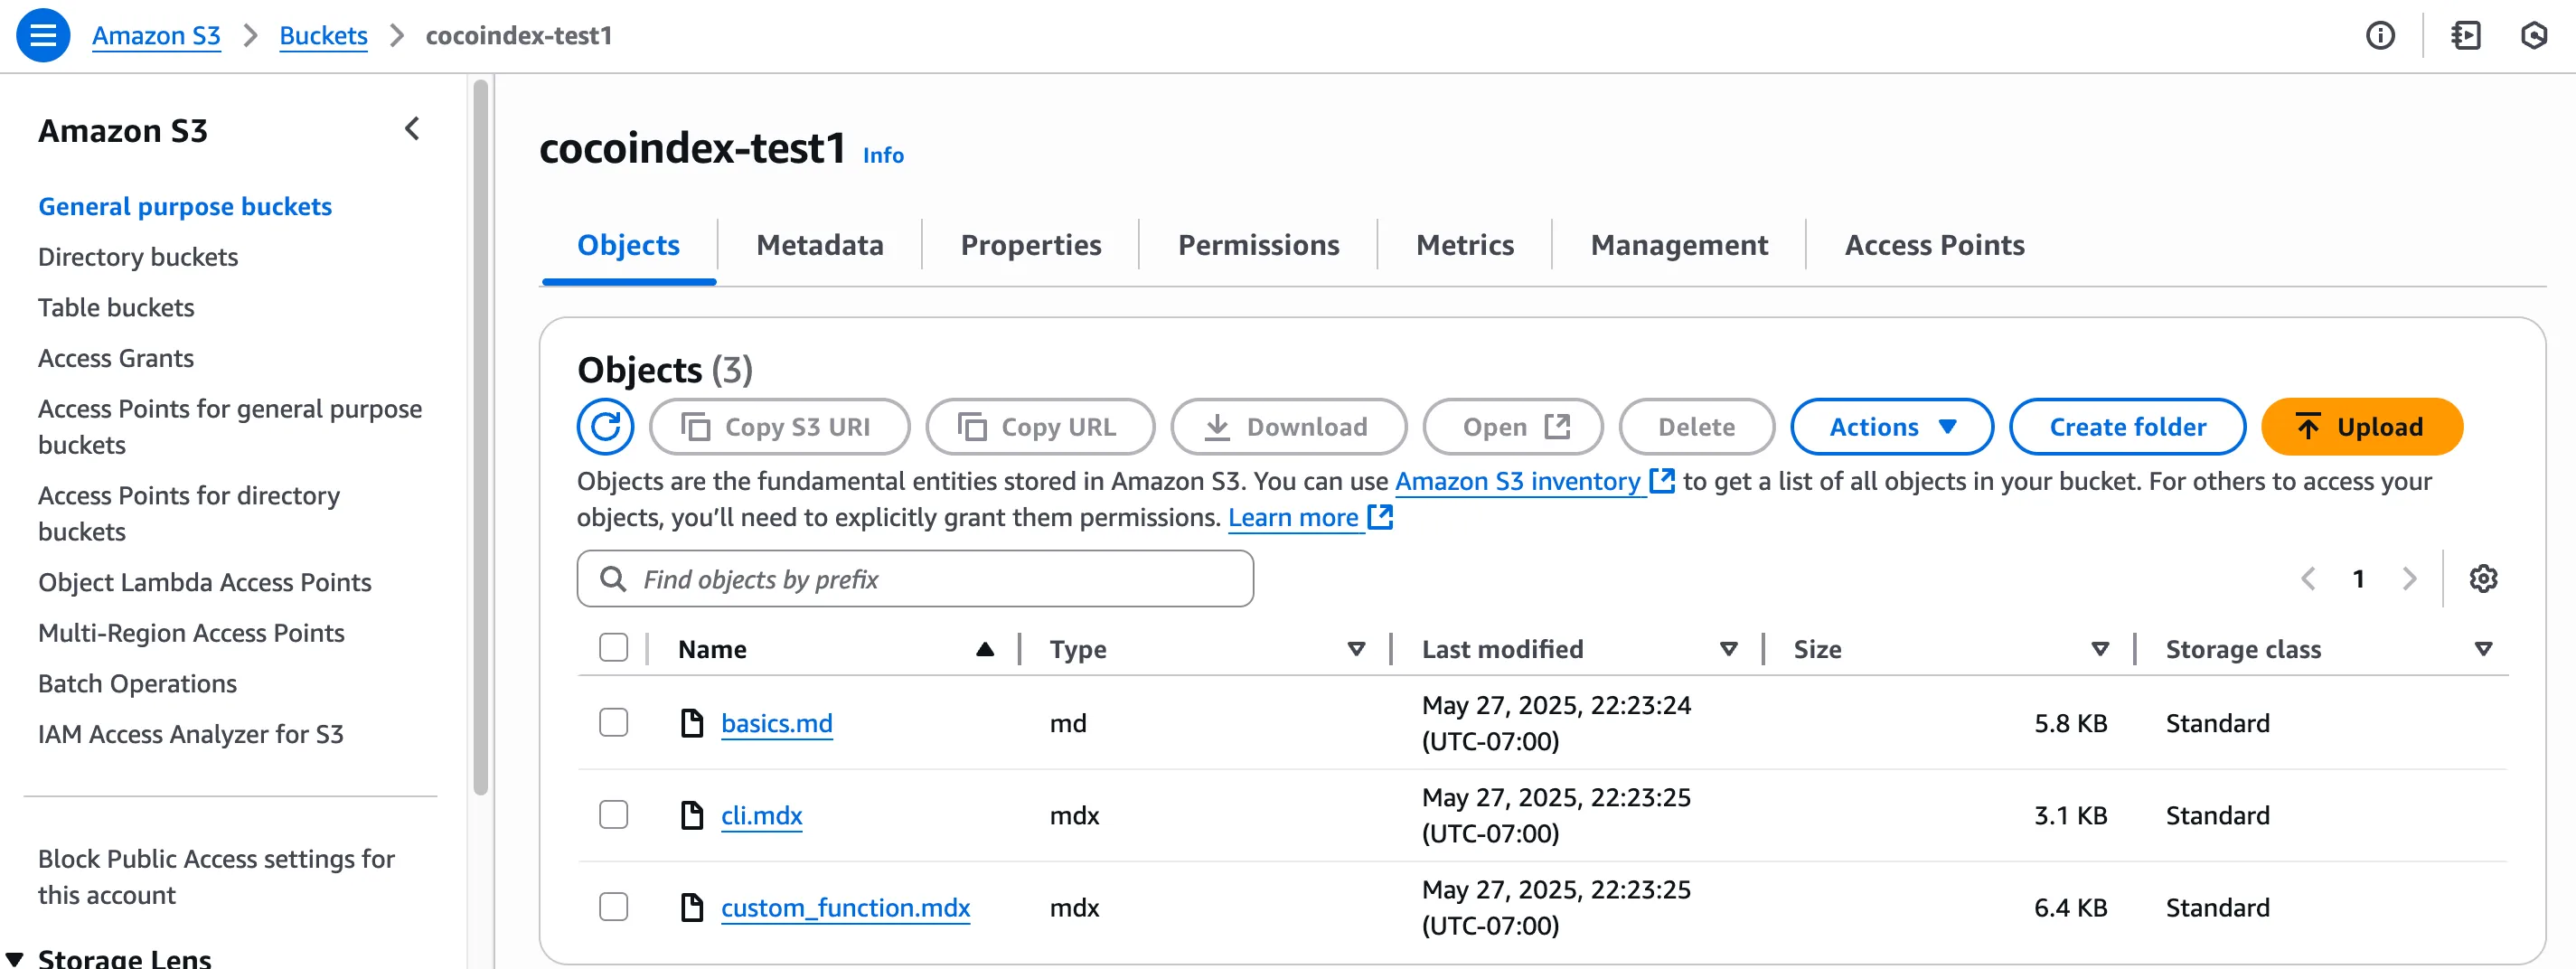
Task: Expand the Storage Lens section
Action: pyautogui.click(x=15, y=959)
